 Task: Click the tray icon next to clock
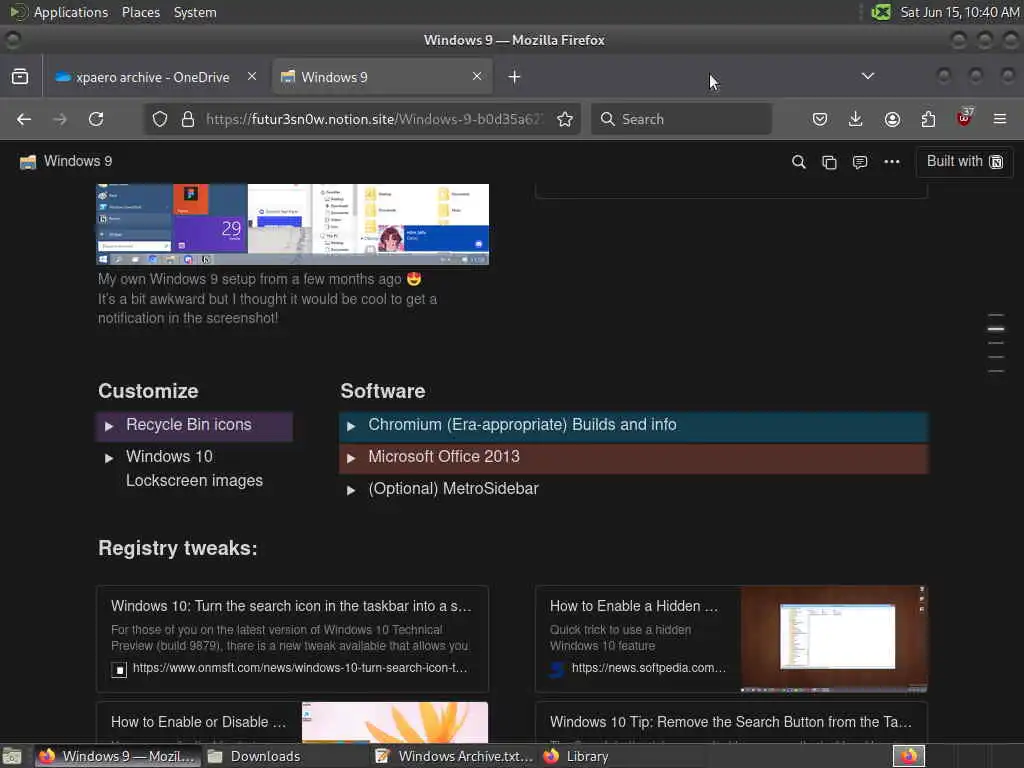click(x=881, y=12)
